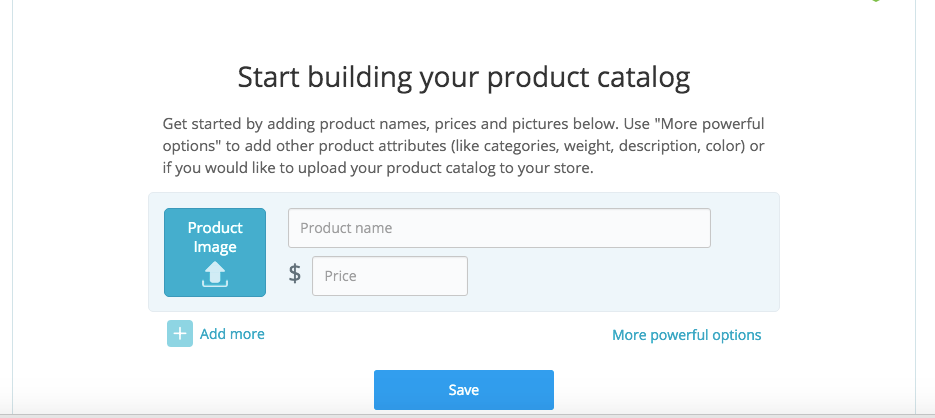Click the Add more link text

(232, 334)
